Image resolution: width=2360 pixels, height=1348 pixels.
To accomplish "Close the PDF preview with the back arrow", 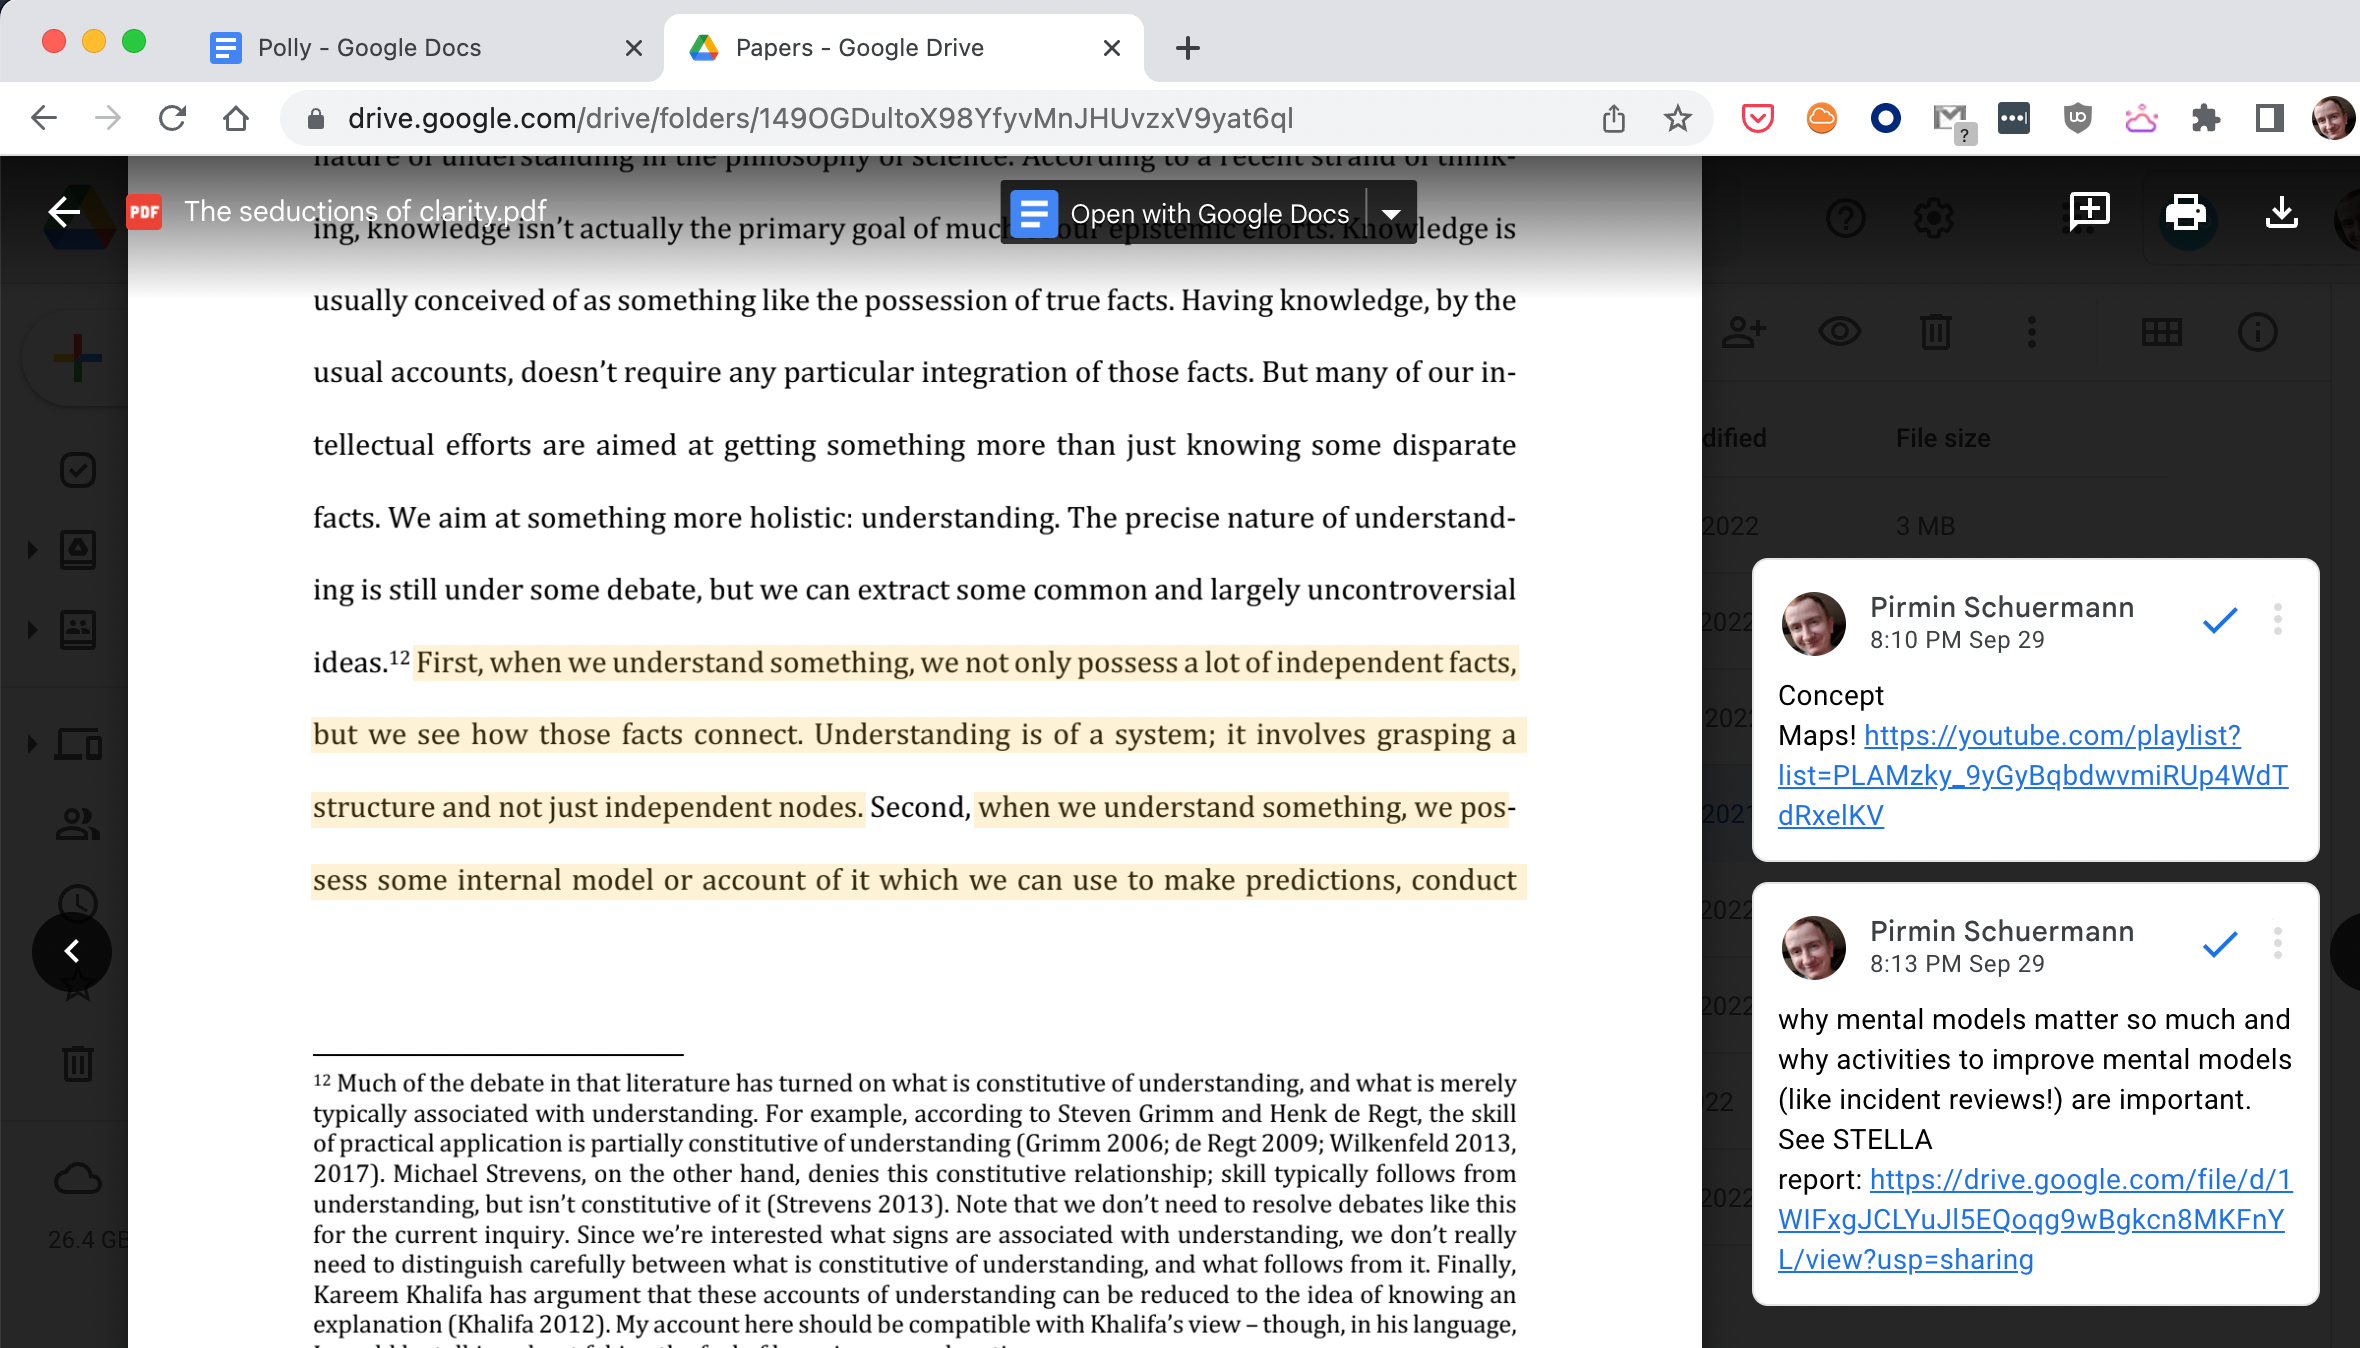I will pos(64,212).
